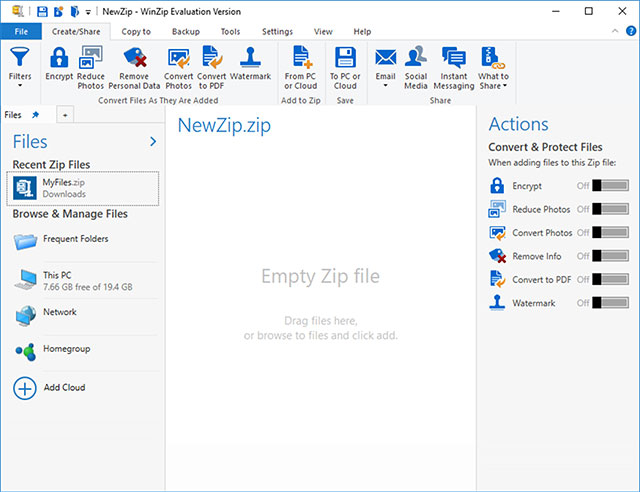Click Watermark label in Actions pane
This screenshot has width=640, height=492.
tap(533, 303)
